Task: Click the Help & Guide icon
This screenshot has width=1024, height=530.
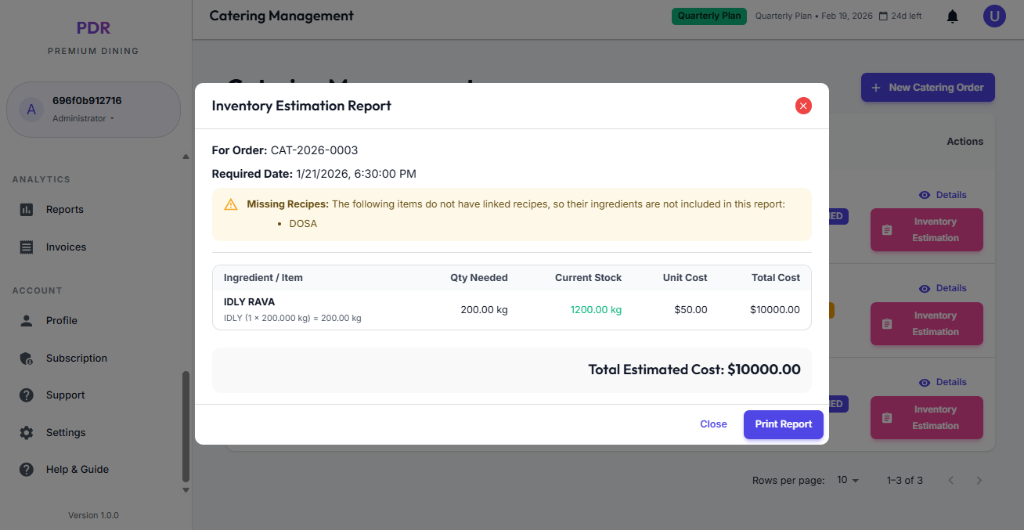Action: [x=27, y=470]
